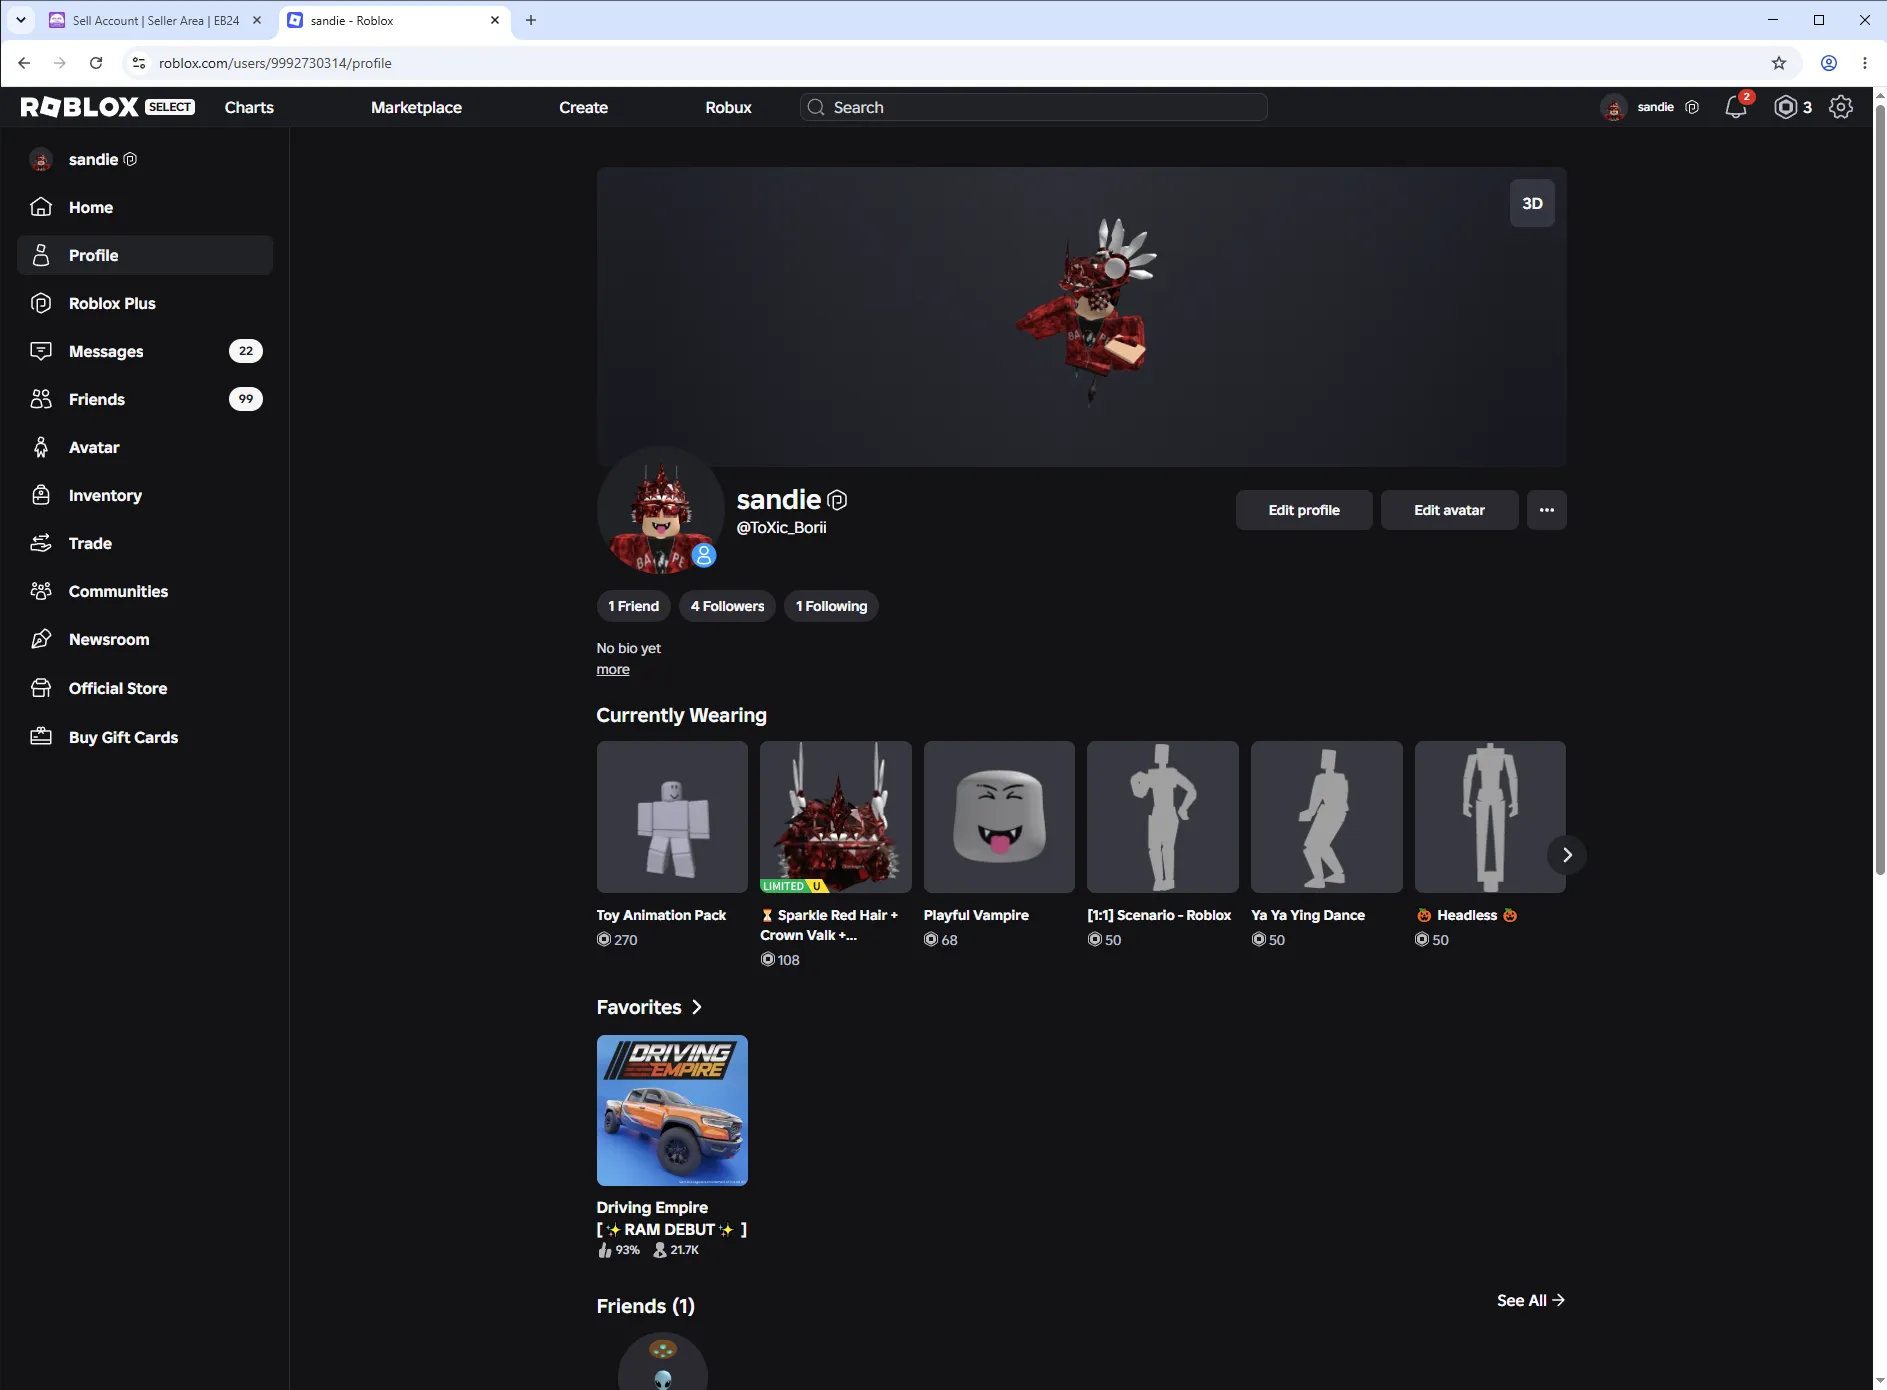
Task: Expand bio with the more link
Action: click(x=613, y=670)
